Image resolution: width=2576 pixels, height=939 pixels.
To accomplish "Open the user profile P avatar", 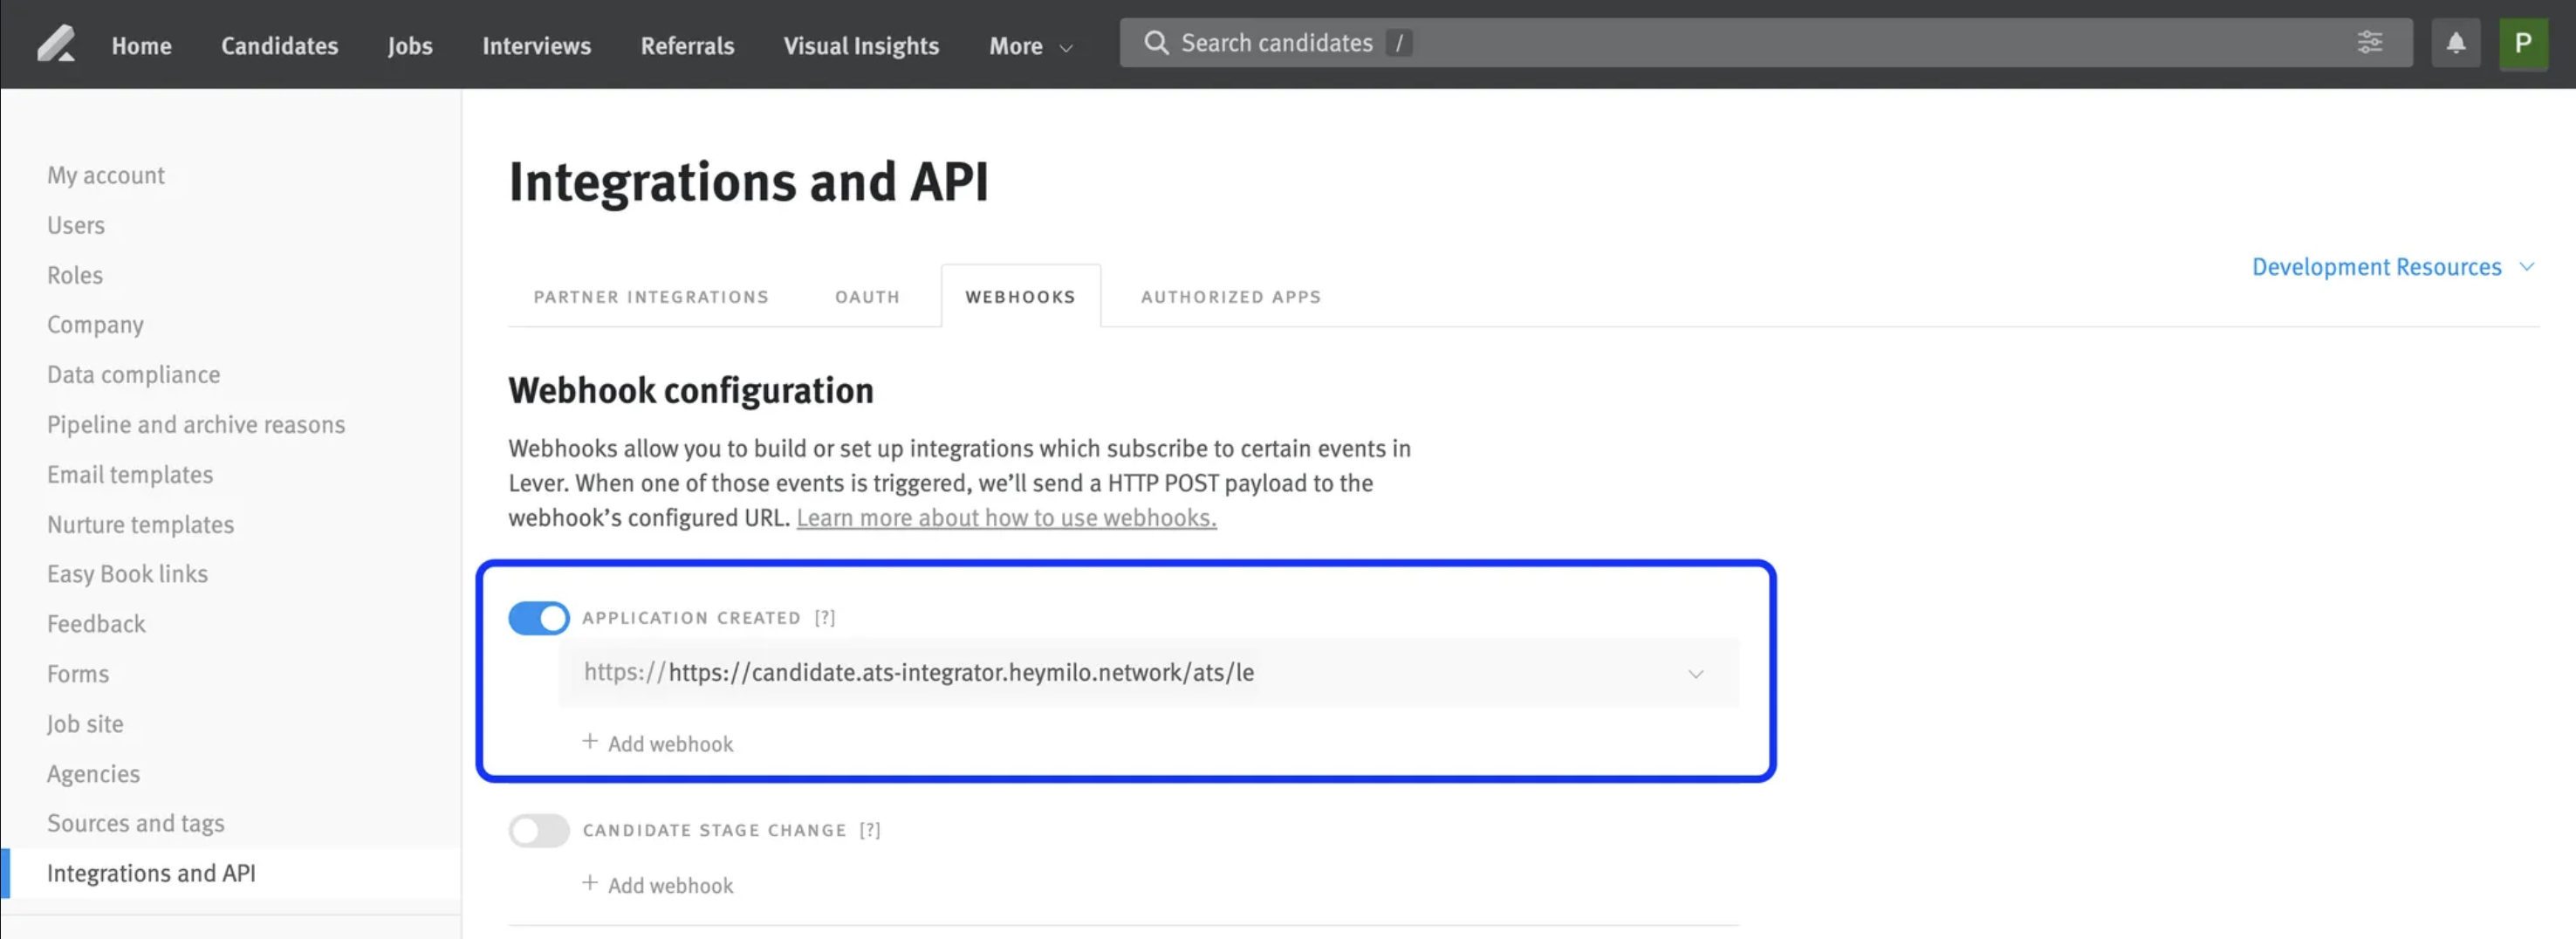I will click(2523, 43).
